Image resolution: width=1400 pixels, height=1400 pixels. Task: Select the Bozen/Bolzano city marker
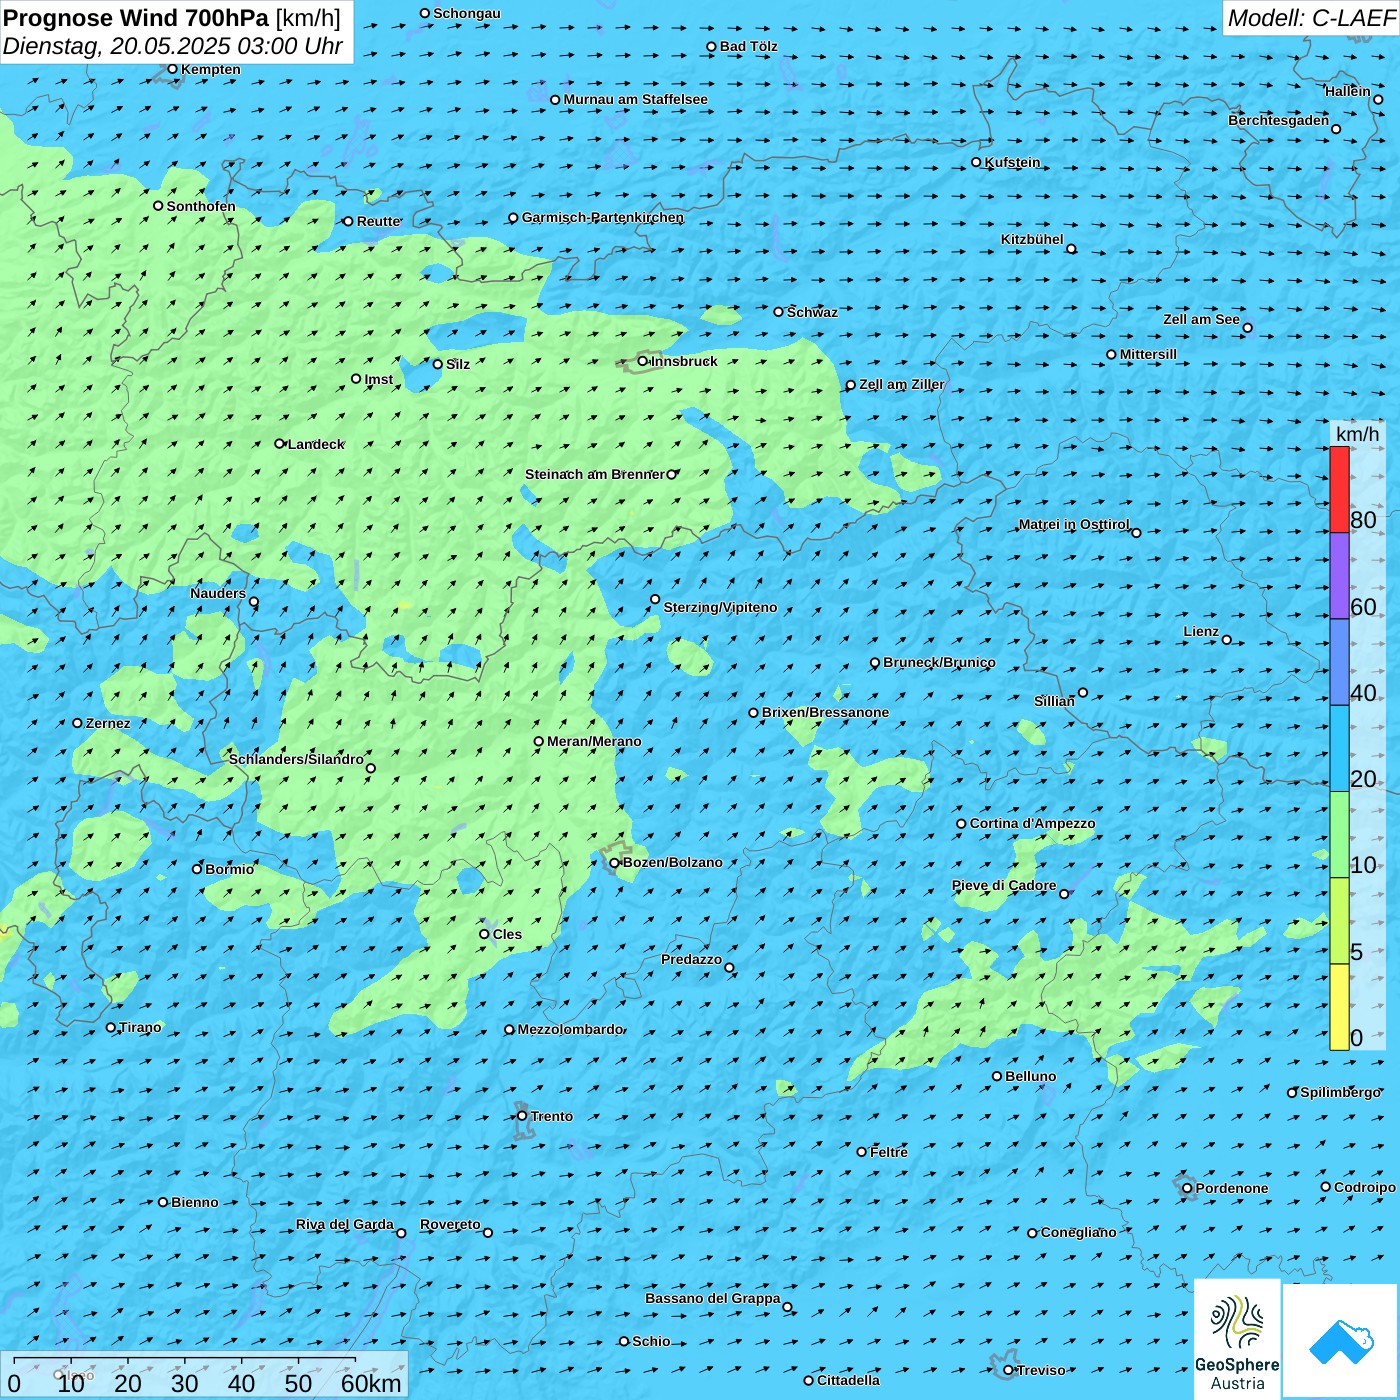(615, 862)
